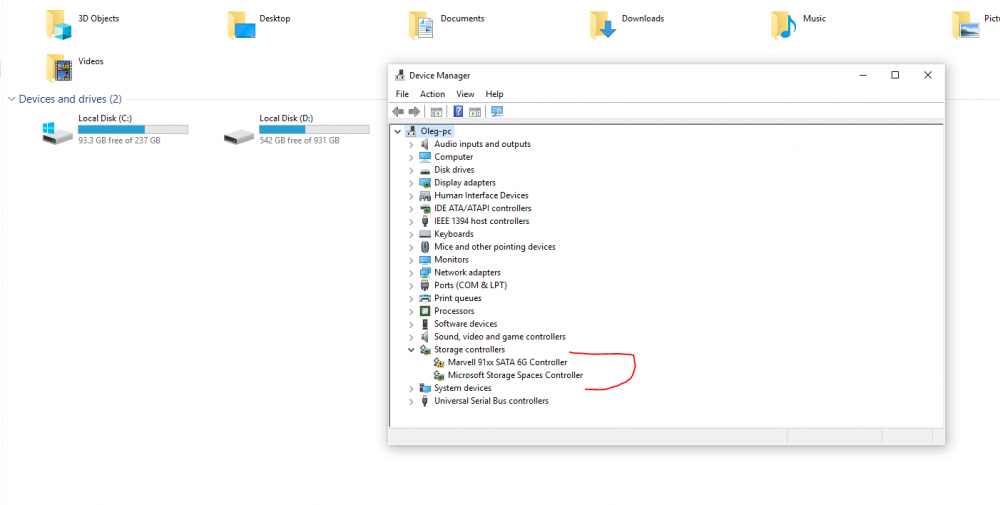Image resolution: width=1000 pixels, height=505 pixels.
Task: Click the Keyboards category icon
Action: (425, 234)
